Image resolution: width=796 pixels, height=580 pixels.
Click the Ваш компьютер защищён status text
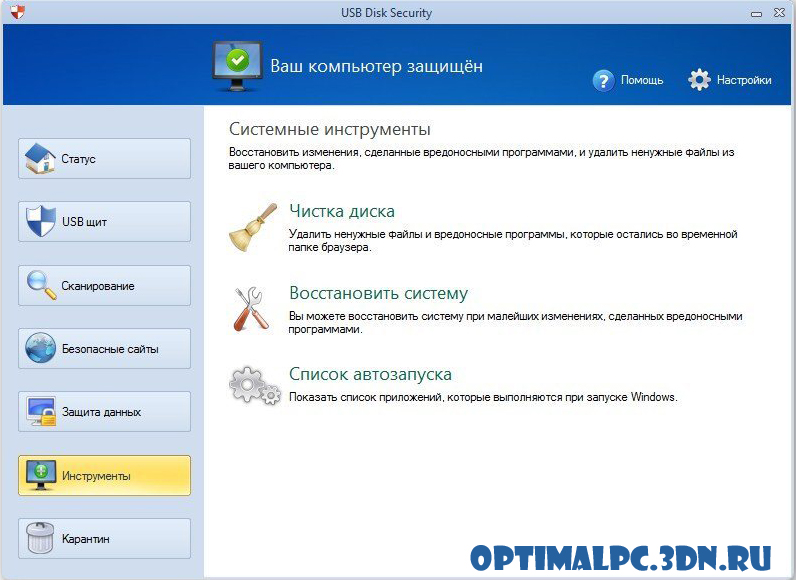[x=376, y=66]
